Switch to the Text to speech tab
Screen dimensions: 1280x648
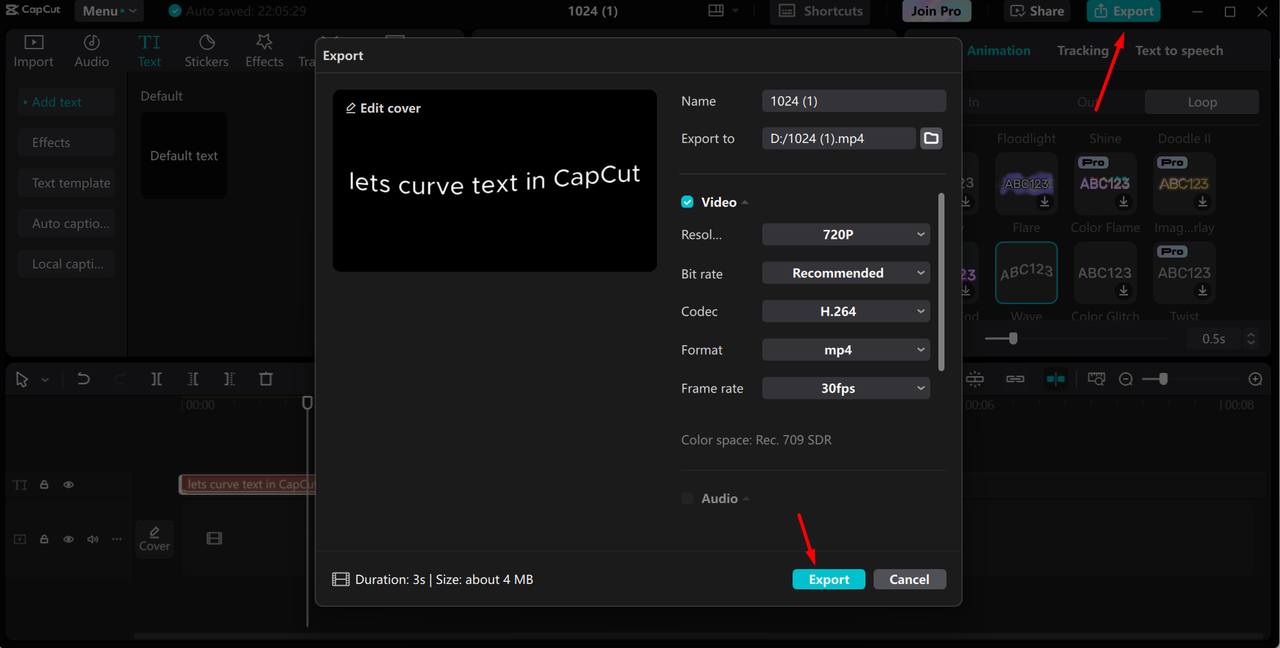pos(1179,50)
